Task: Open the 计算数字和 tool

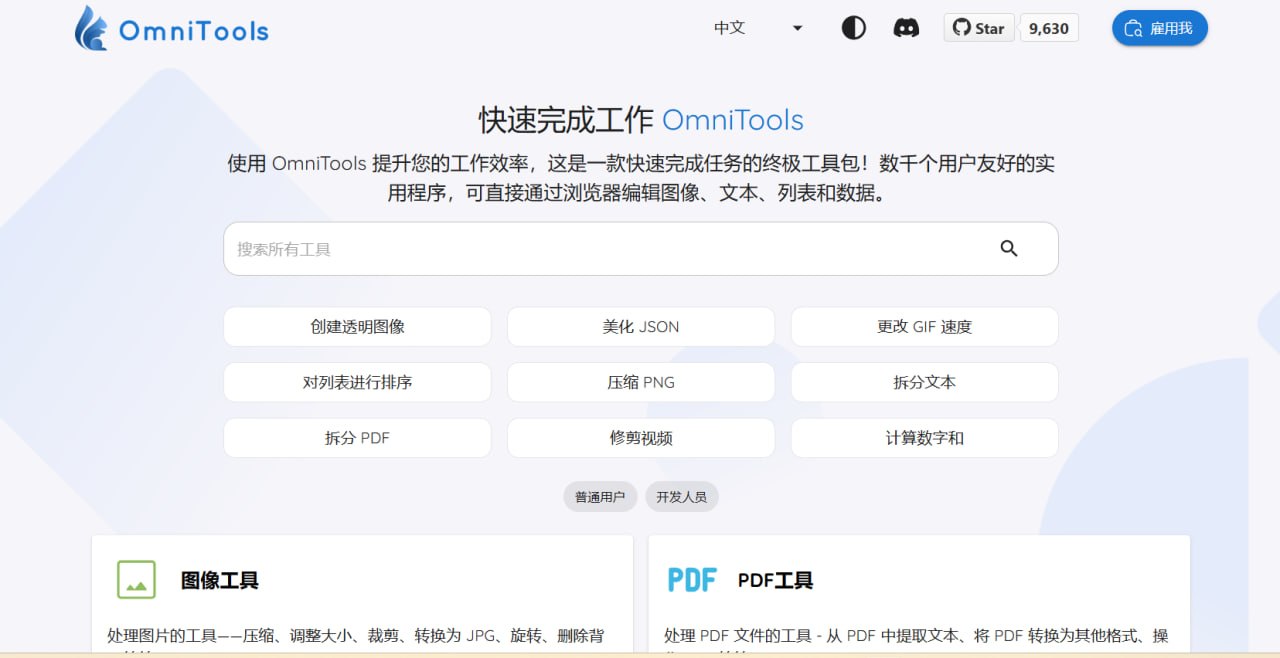Action: coord(925,438)
